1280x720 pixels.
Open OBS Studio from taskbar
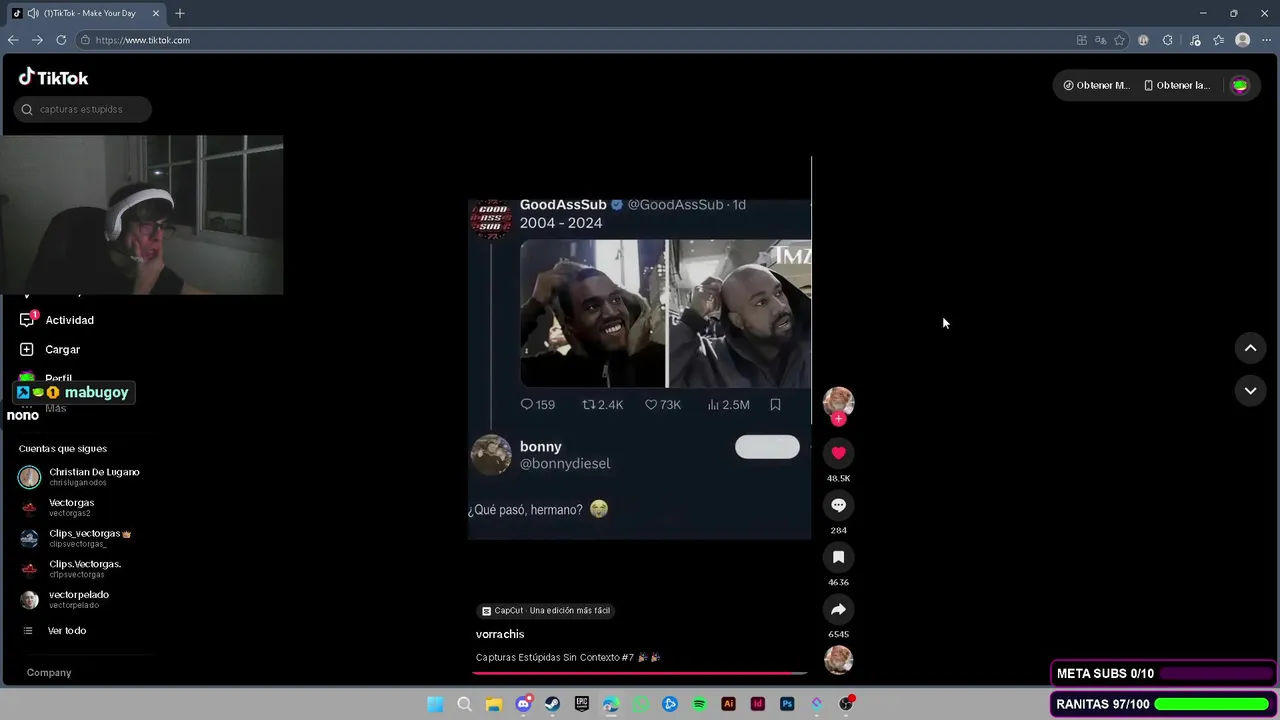coord(846,704)
